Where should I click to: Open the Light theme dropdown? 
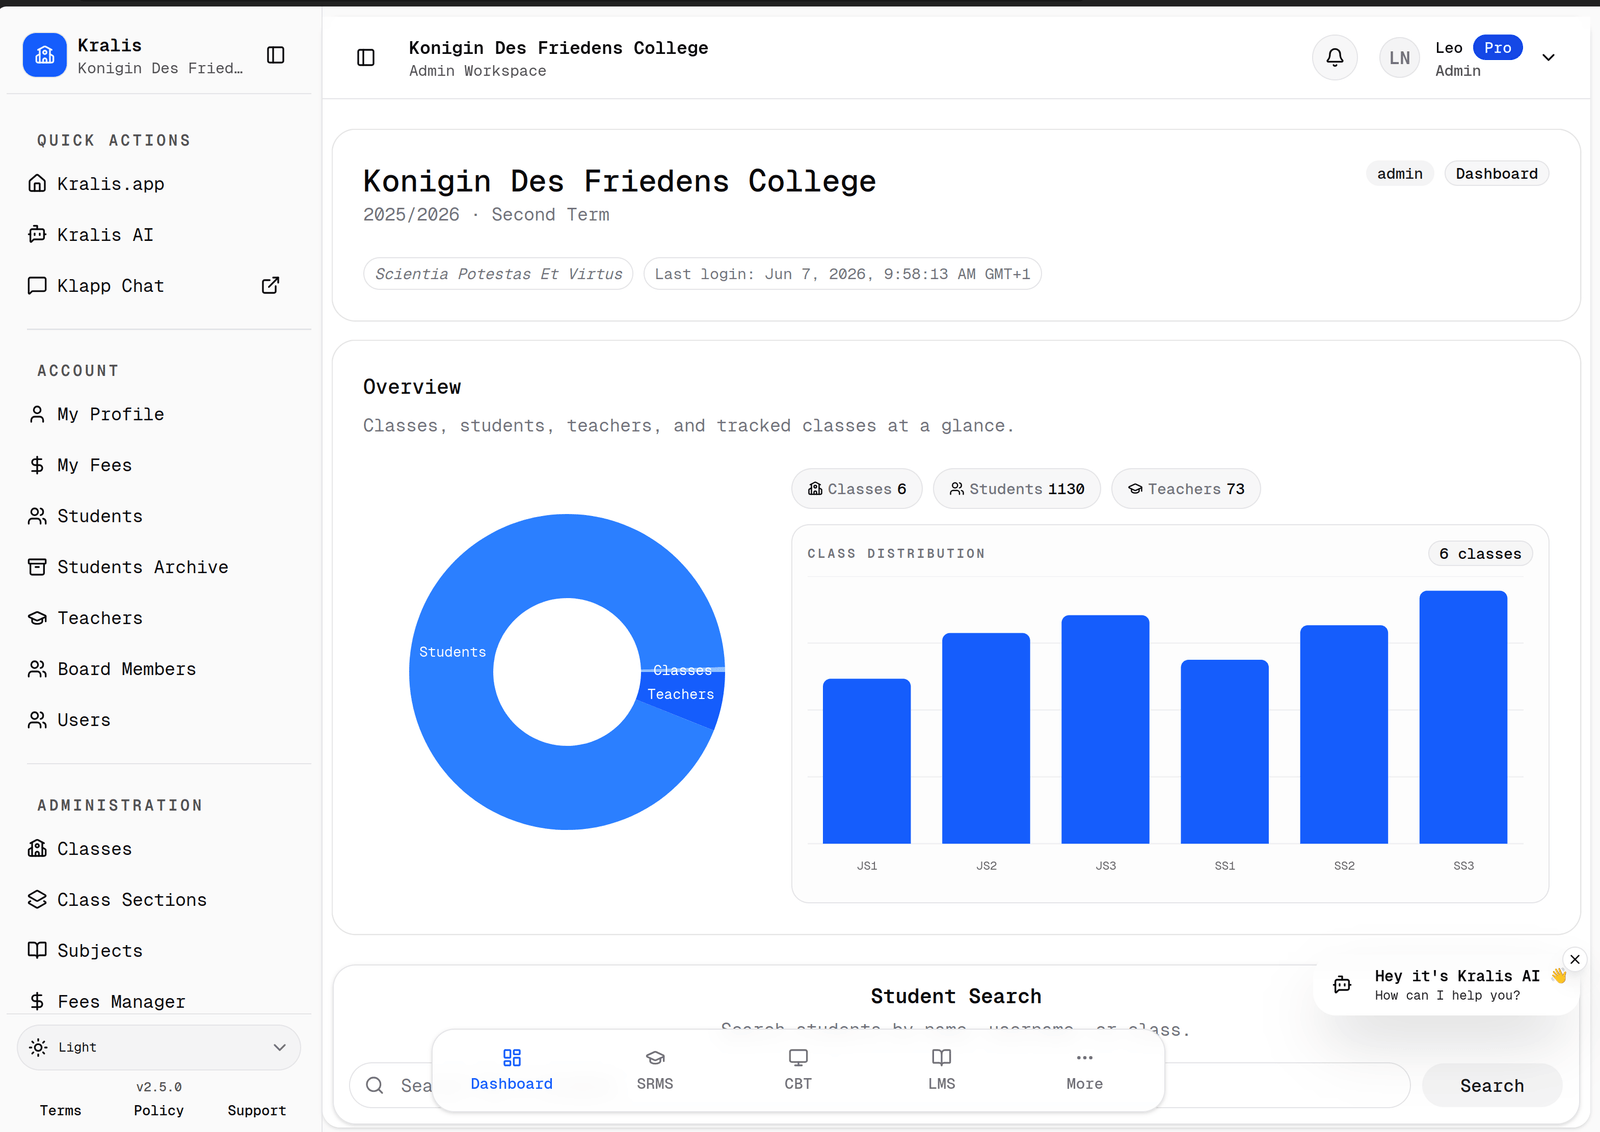click(159, 1047)
